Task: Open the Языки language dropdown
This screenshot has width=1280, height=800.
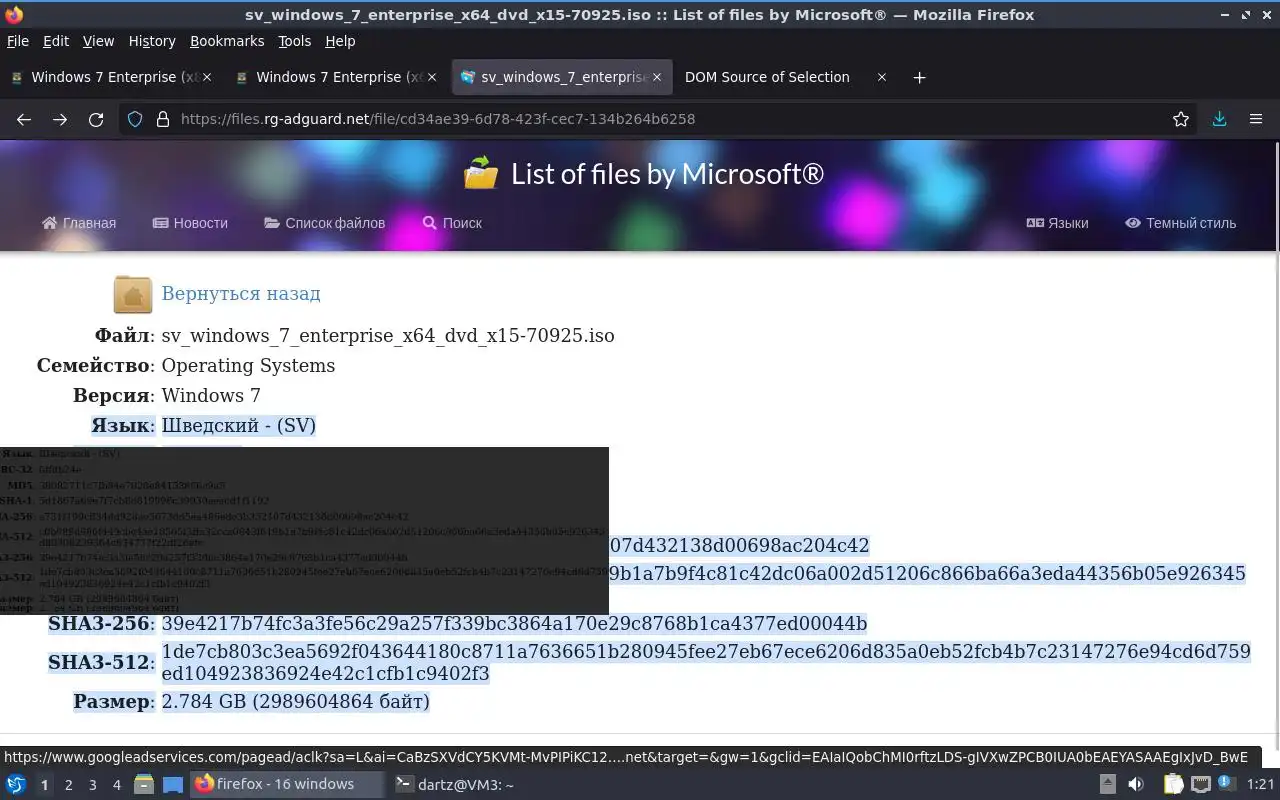Action: [1057, 223]
